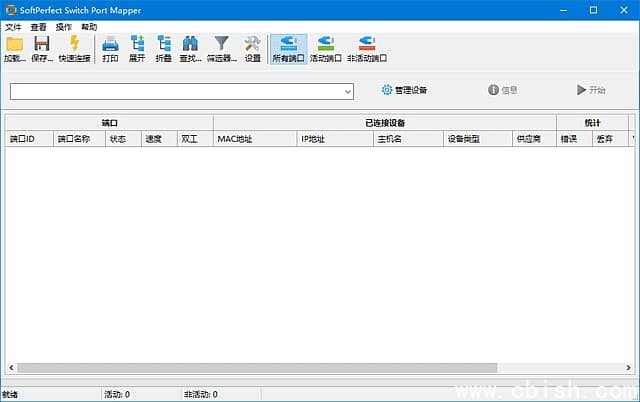Screen dimensions: 640x402
Task: Click the horizontal scrollbar thumb
Action: coord(257,368)
